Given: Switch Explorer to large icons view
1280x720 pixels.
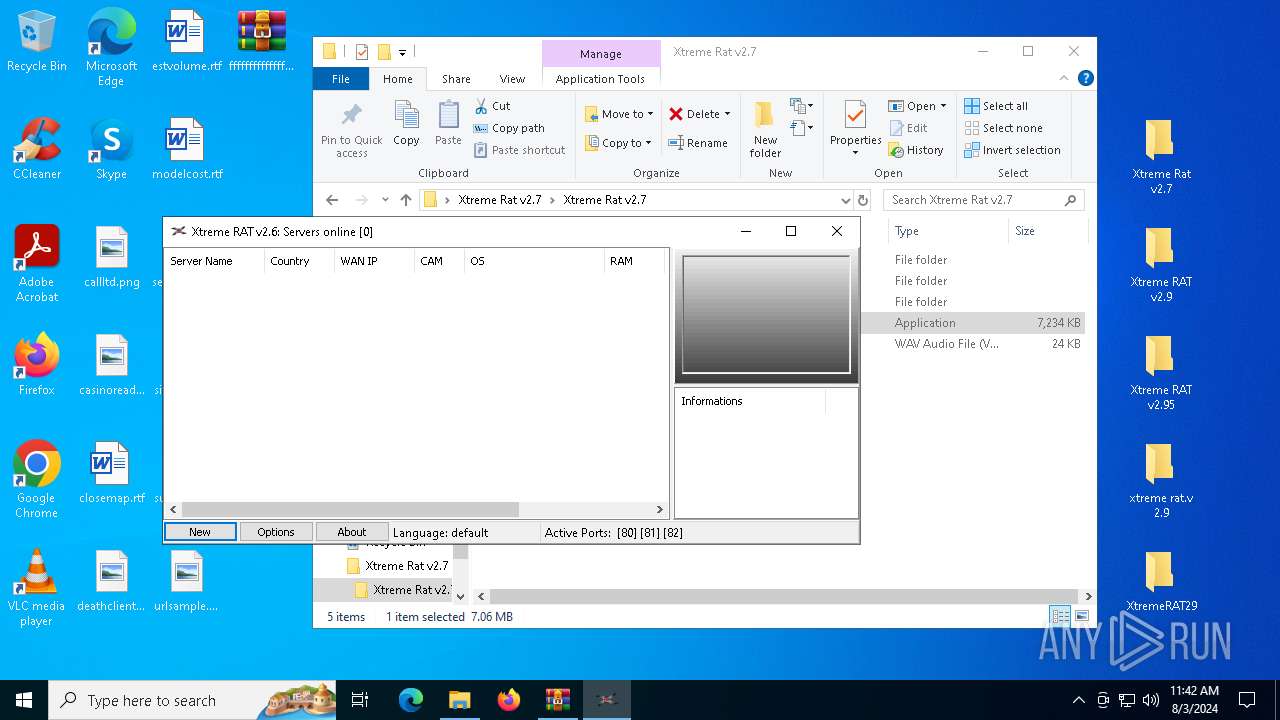Looking at the screenshot, I should pyautogui.click(x=1081, y=616).
